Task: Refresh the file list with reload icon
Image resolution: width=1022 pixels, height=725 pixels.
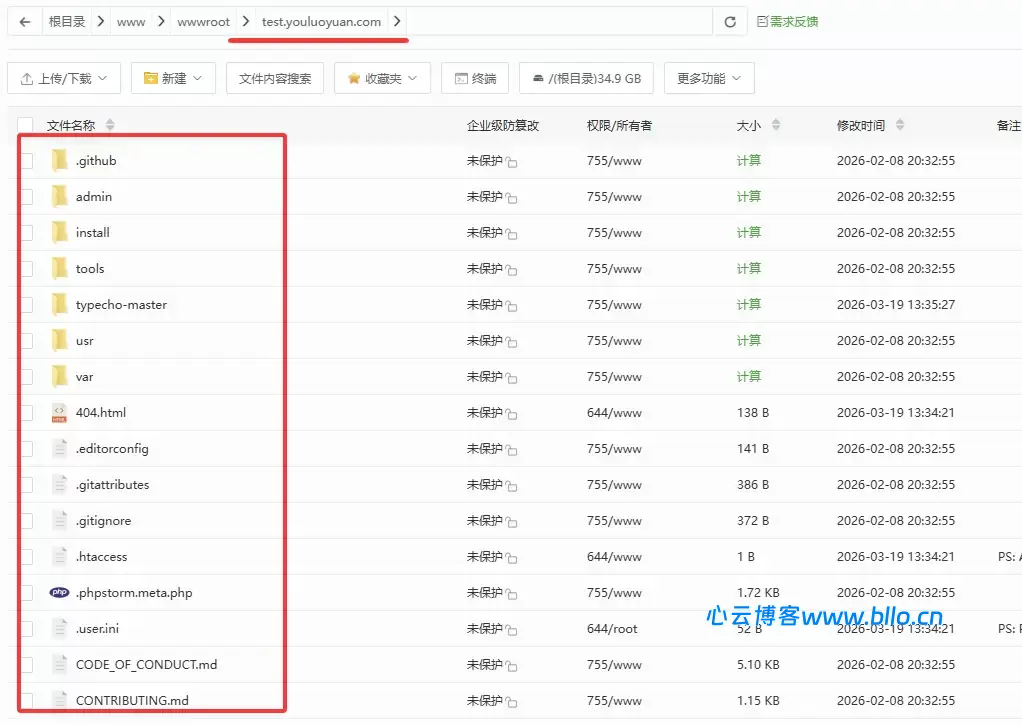Action: [x=730, y=22]
